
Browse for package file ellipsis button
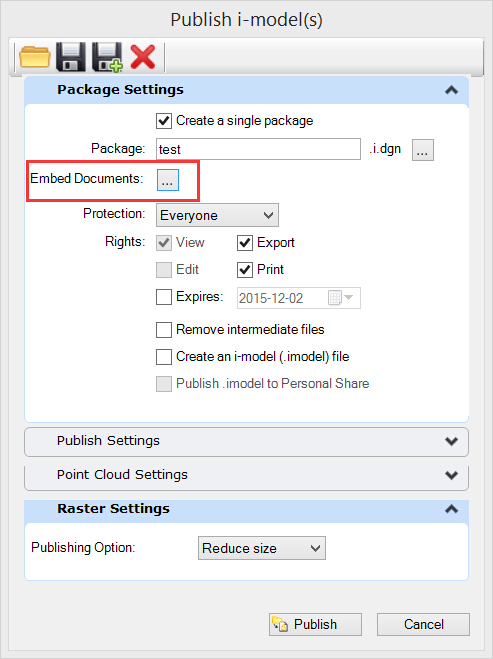pos(422,150)
